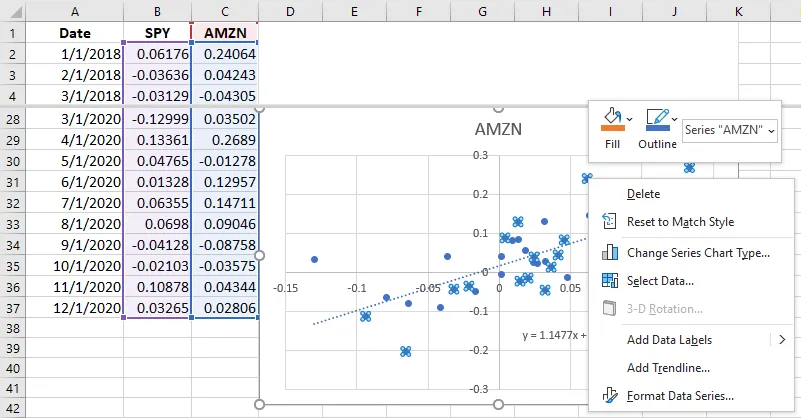Click the Reset to Match Style icon
The image size is (801, 418).
pos(609,222)
